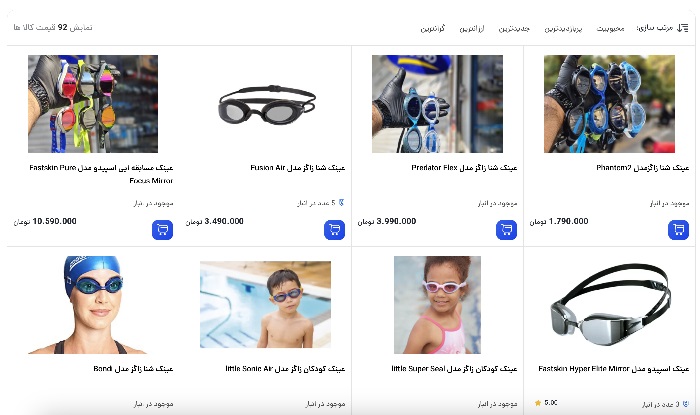
Task: Sort by ارزانترین (cheapest)
Action: point(472,29)
